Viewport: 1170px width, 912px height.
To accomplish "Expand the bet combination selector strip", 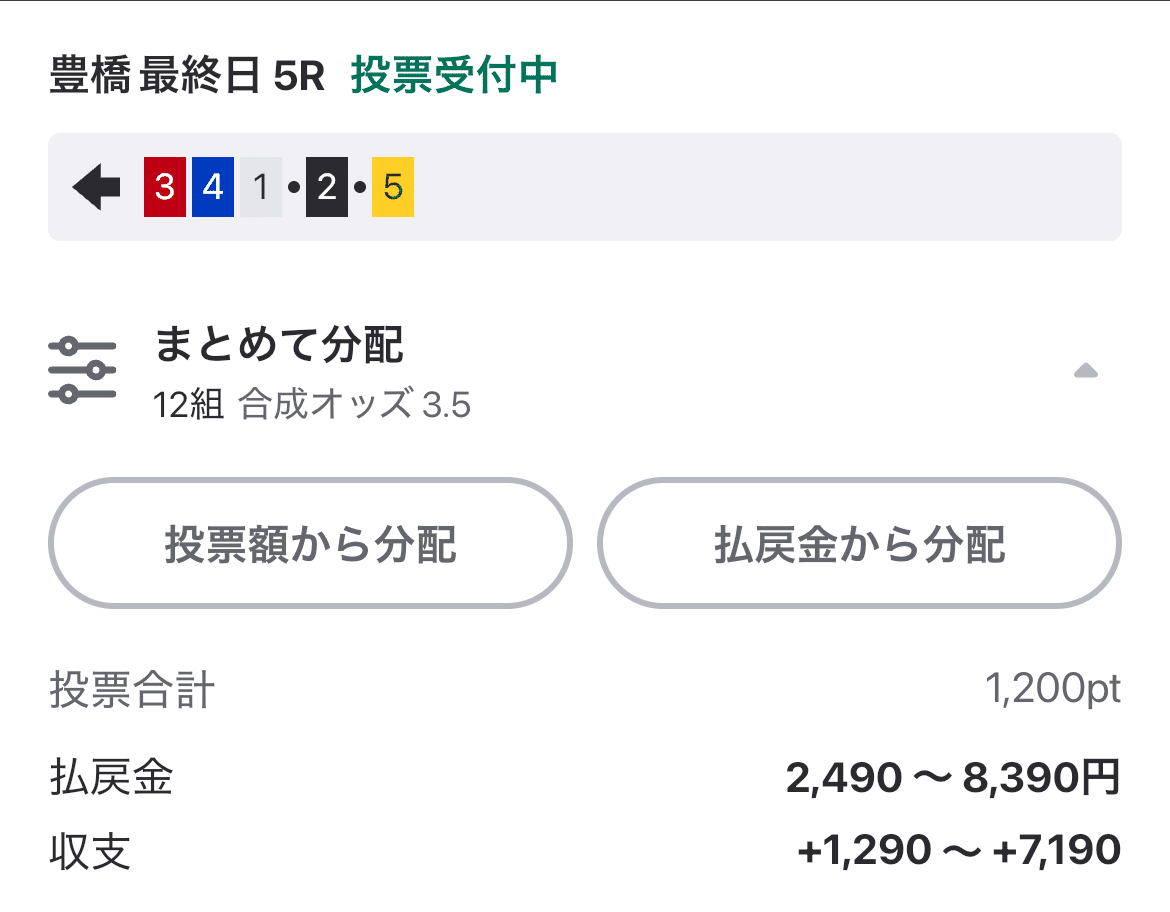I will pyautogui.click(x=585, y=185).
